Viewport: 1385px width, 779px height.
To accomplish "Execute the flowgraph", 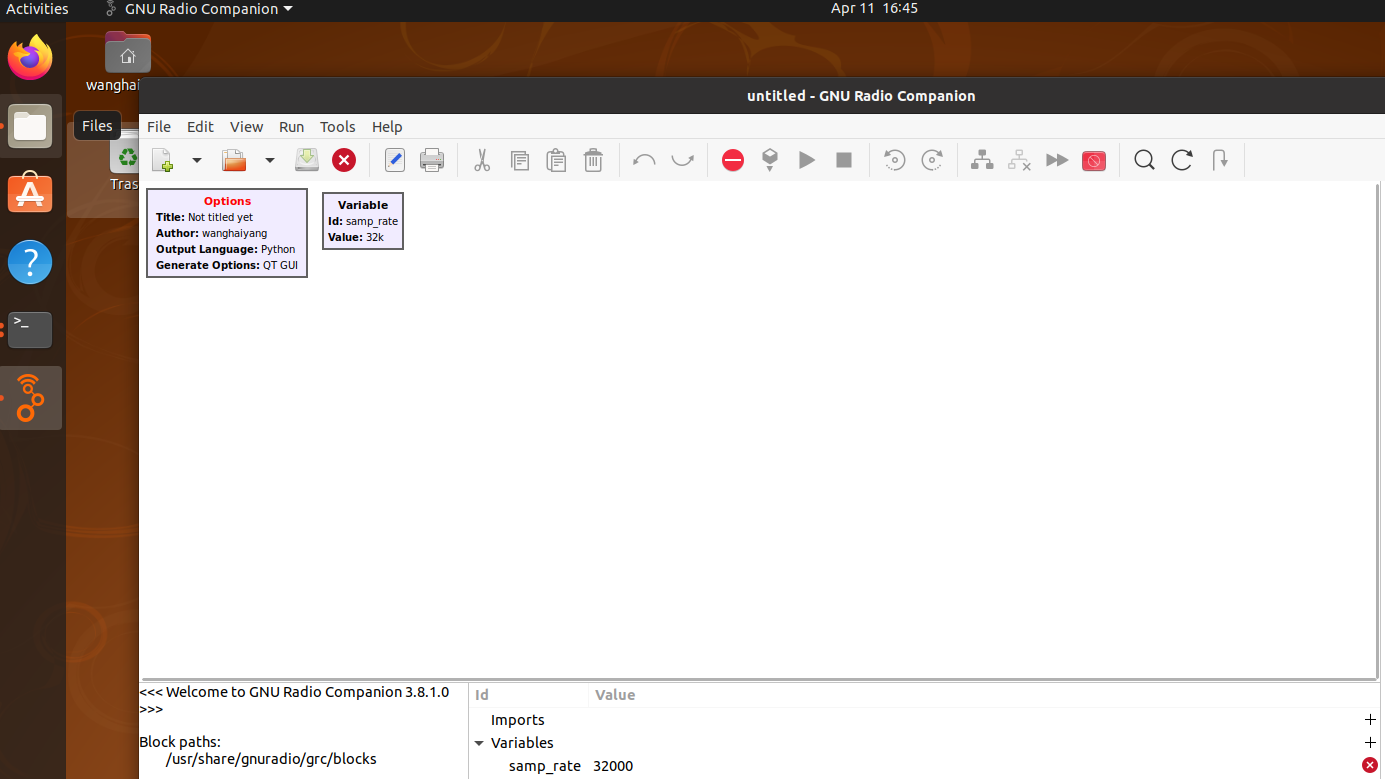I will coord(807,160).
